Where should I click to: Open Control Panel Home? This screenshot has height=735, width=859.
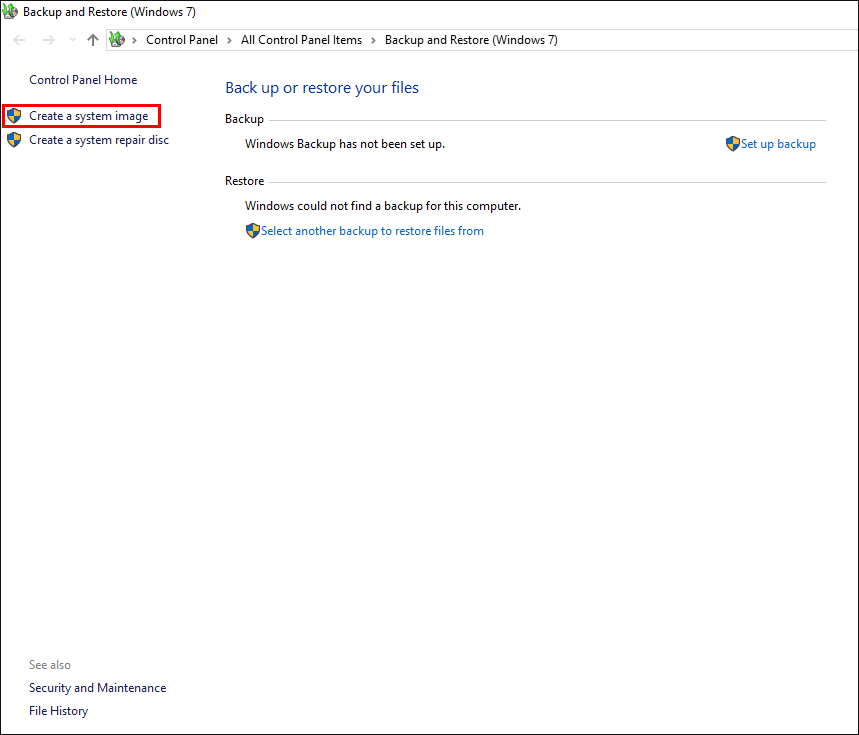[83, 80]
